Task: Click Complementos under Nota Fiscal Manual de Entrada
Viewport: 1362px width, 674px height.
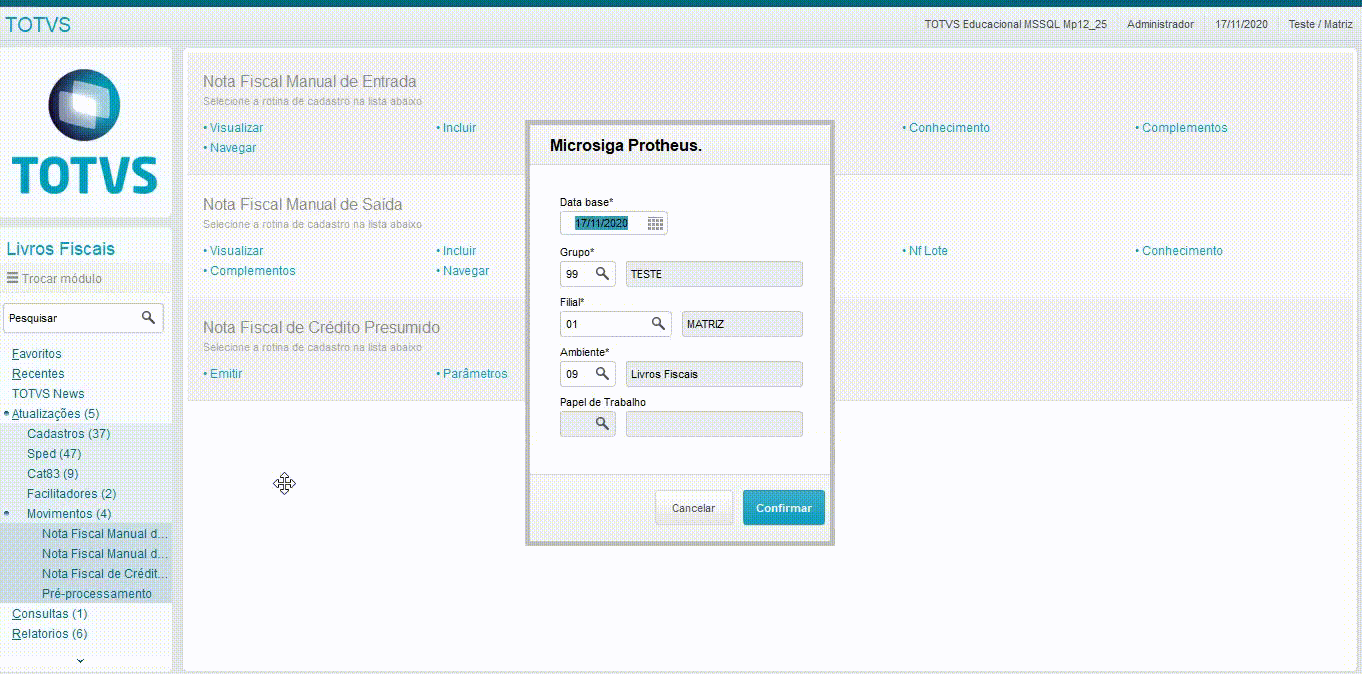Action: point(1184,127)
